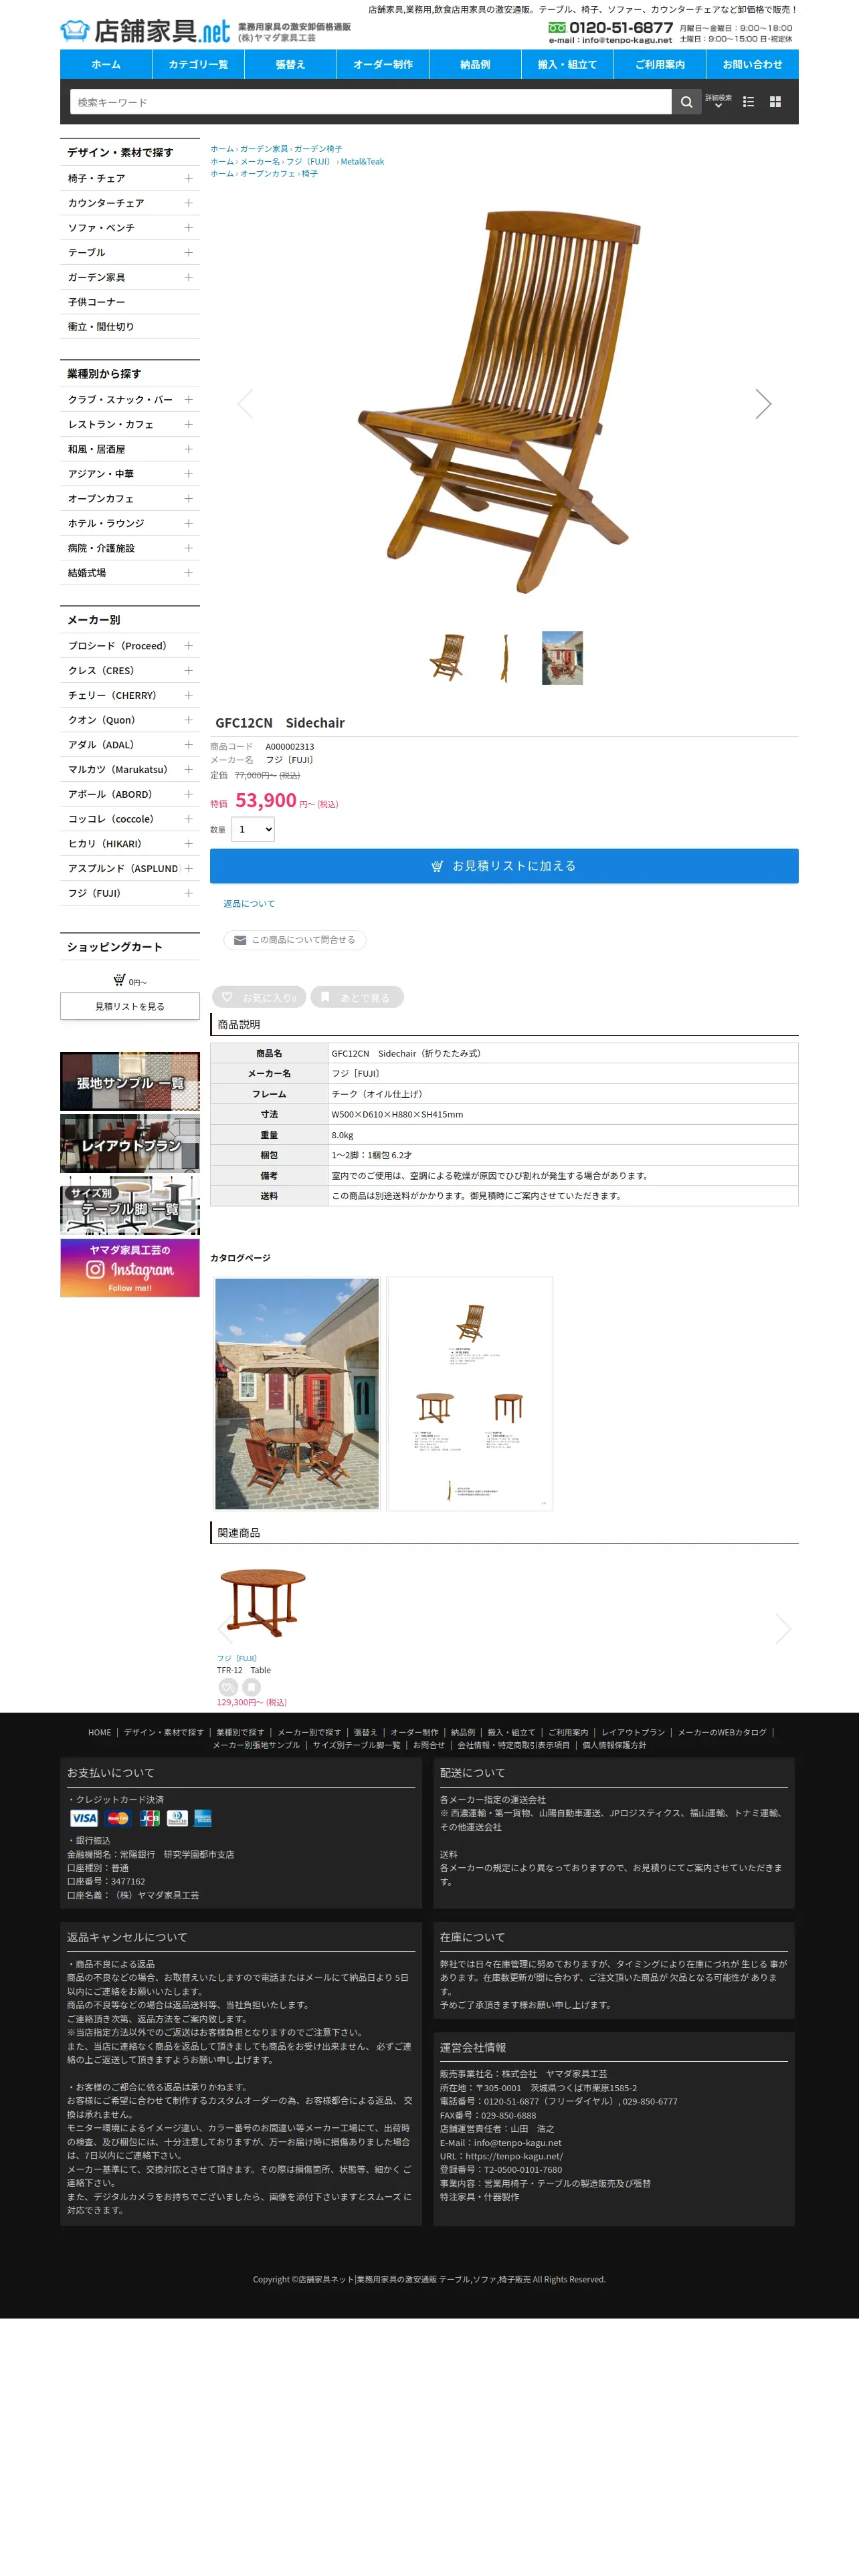The width and height of the screenshot is (859, 2576).
Task: Click next arrow in related products
Action: click(x=783, y=1629)
